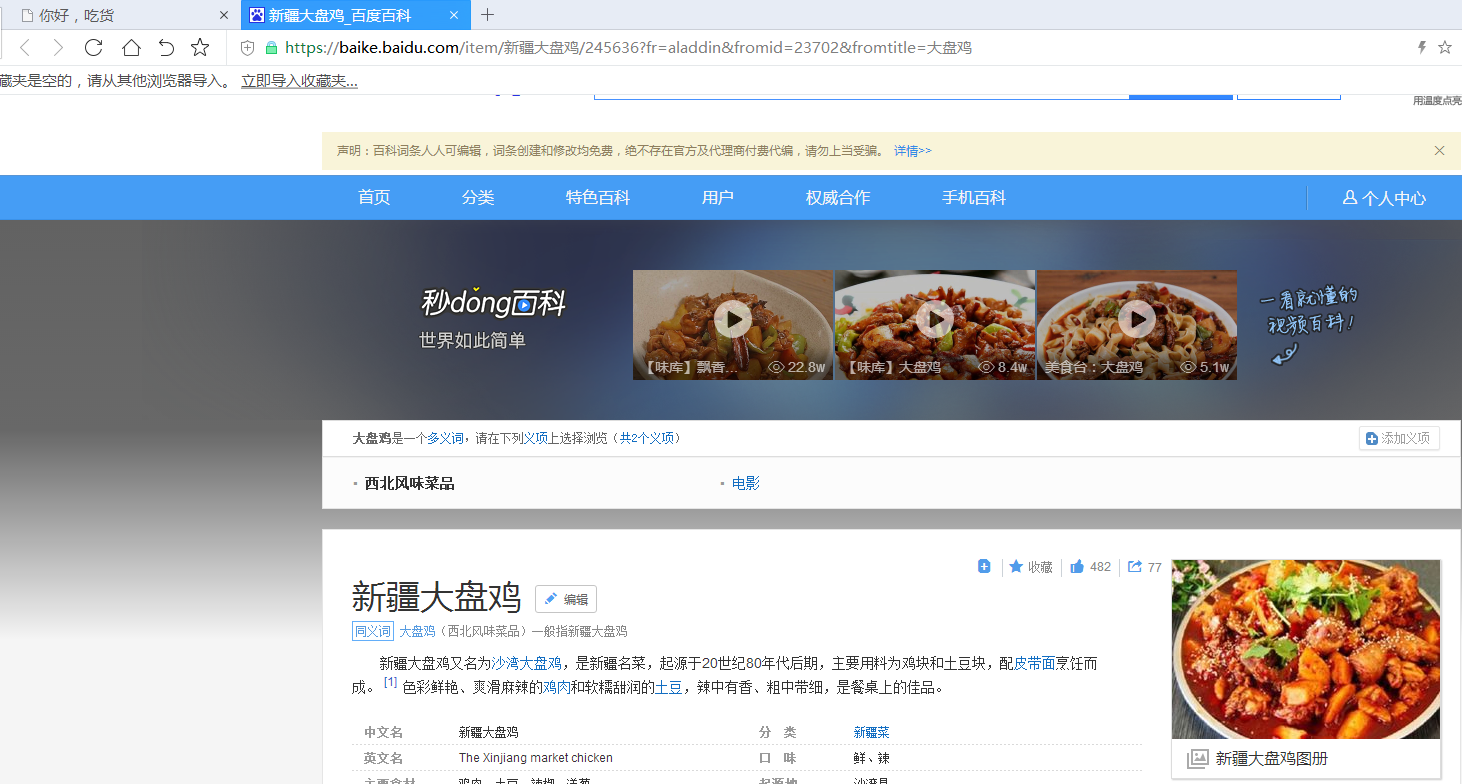Open the 分类 nav item

point(478,197)
